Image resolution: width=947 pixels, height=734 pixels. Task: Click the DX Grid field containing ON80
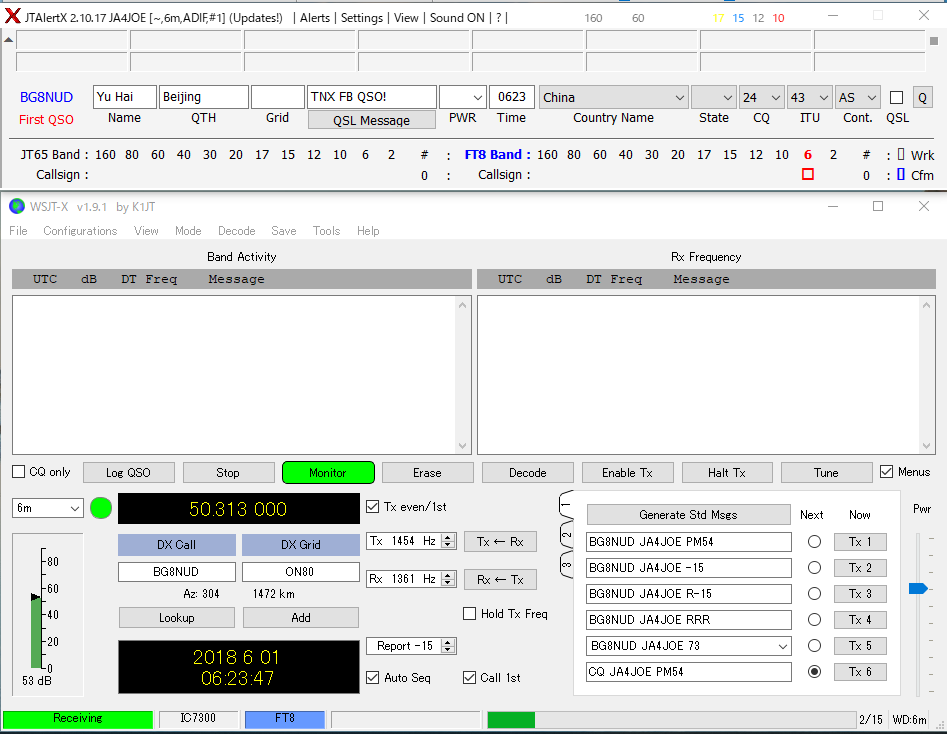coord(301,571)
